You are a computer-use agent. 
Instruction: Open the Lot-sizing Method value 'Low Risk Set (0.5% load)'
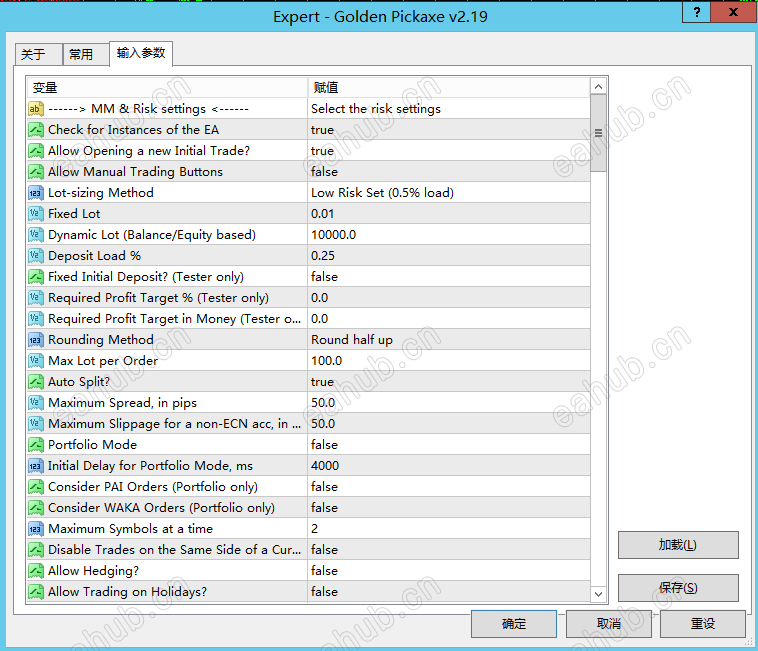coord(449,193)
